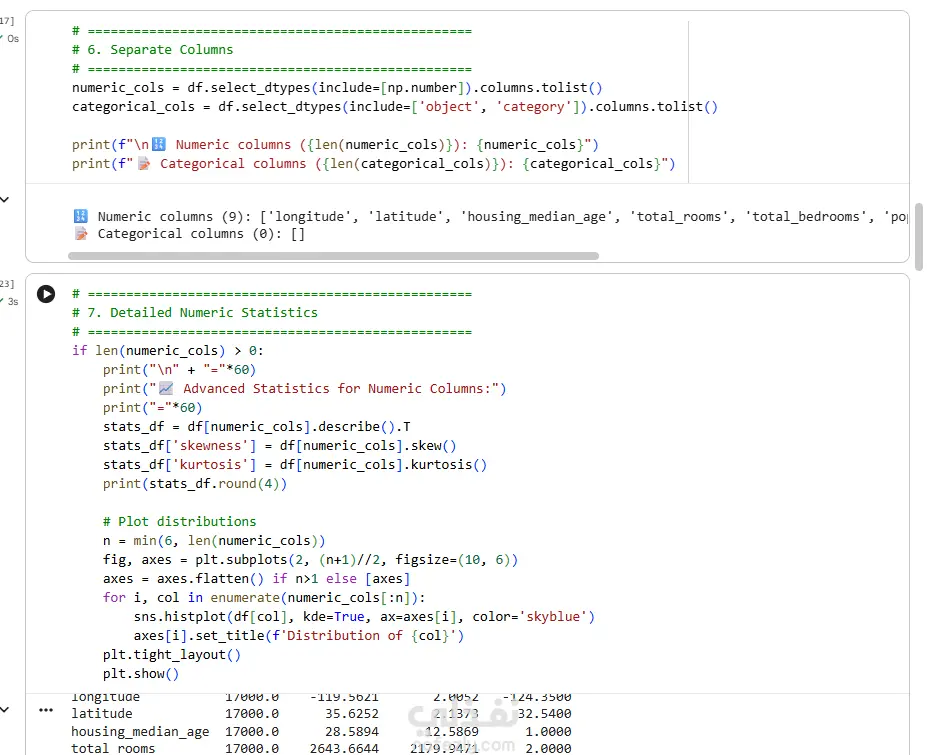This screenshot has width=927, height=755.
Task: Click 'n = min(6, len(numeric_cols))' line
Action: [214, 540]
